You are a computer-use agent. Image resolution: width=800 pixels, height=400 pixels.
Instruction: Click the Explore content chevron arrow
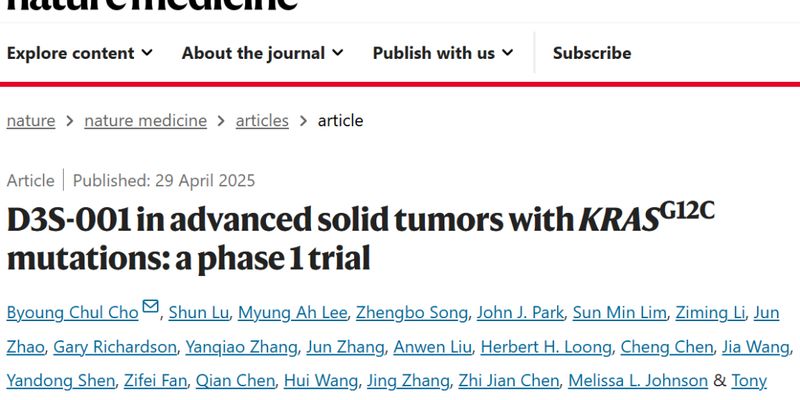[x=147, y=53]
